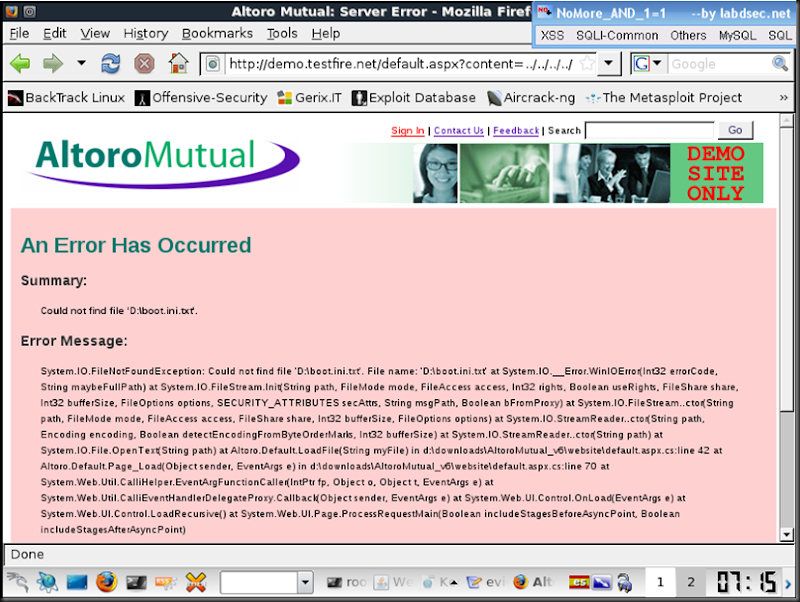The height and width of the screenshot is (602, 800).
Task: Click the Contact Us link
Action: click(459, 131)
